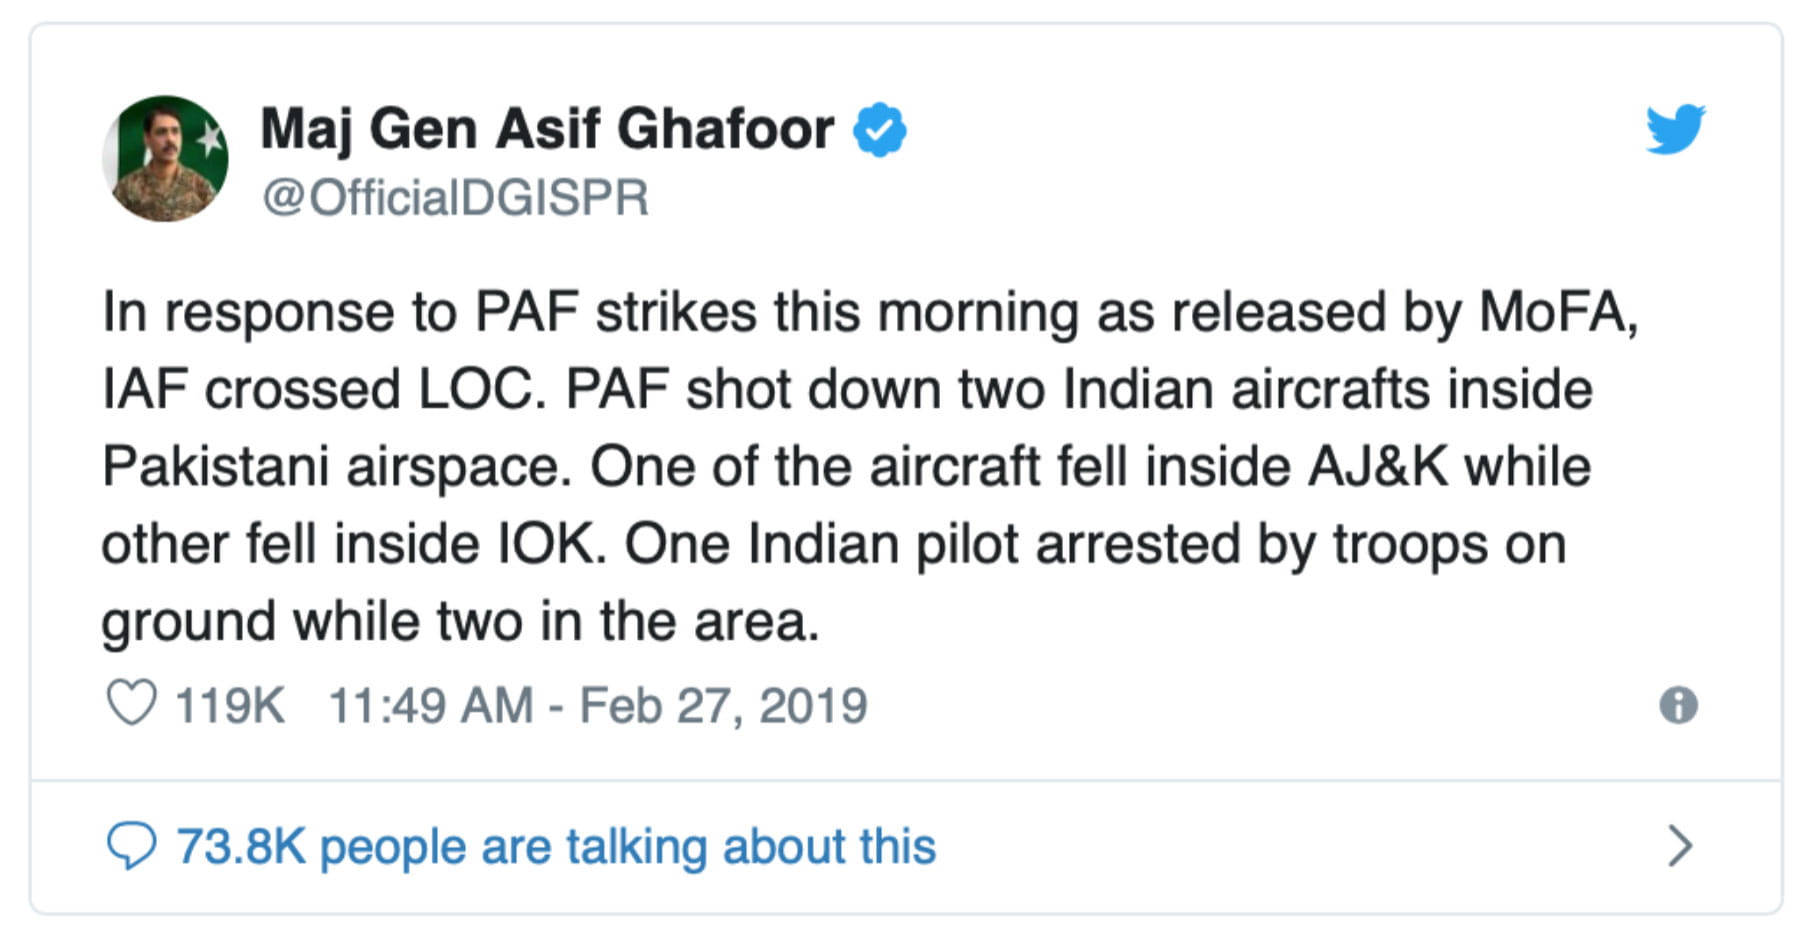Click the tweet's first line mentioning MoFA
The width and height of the screenshot is (1808, 944).
870,311
